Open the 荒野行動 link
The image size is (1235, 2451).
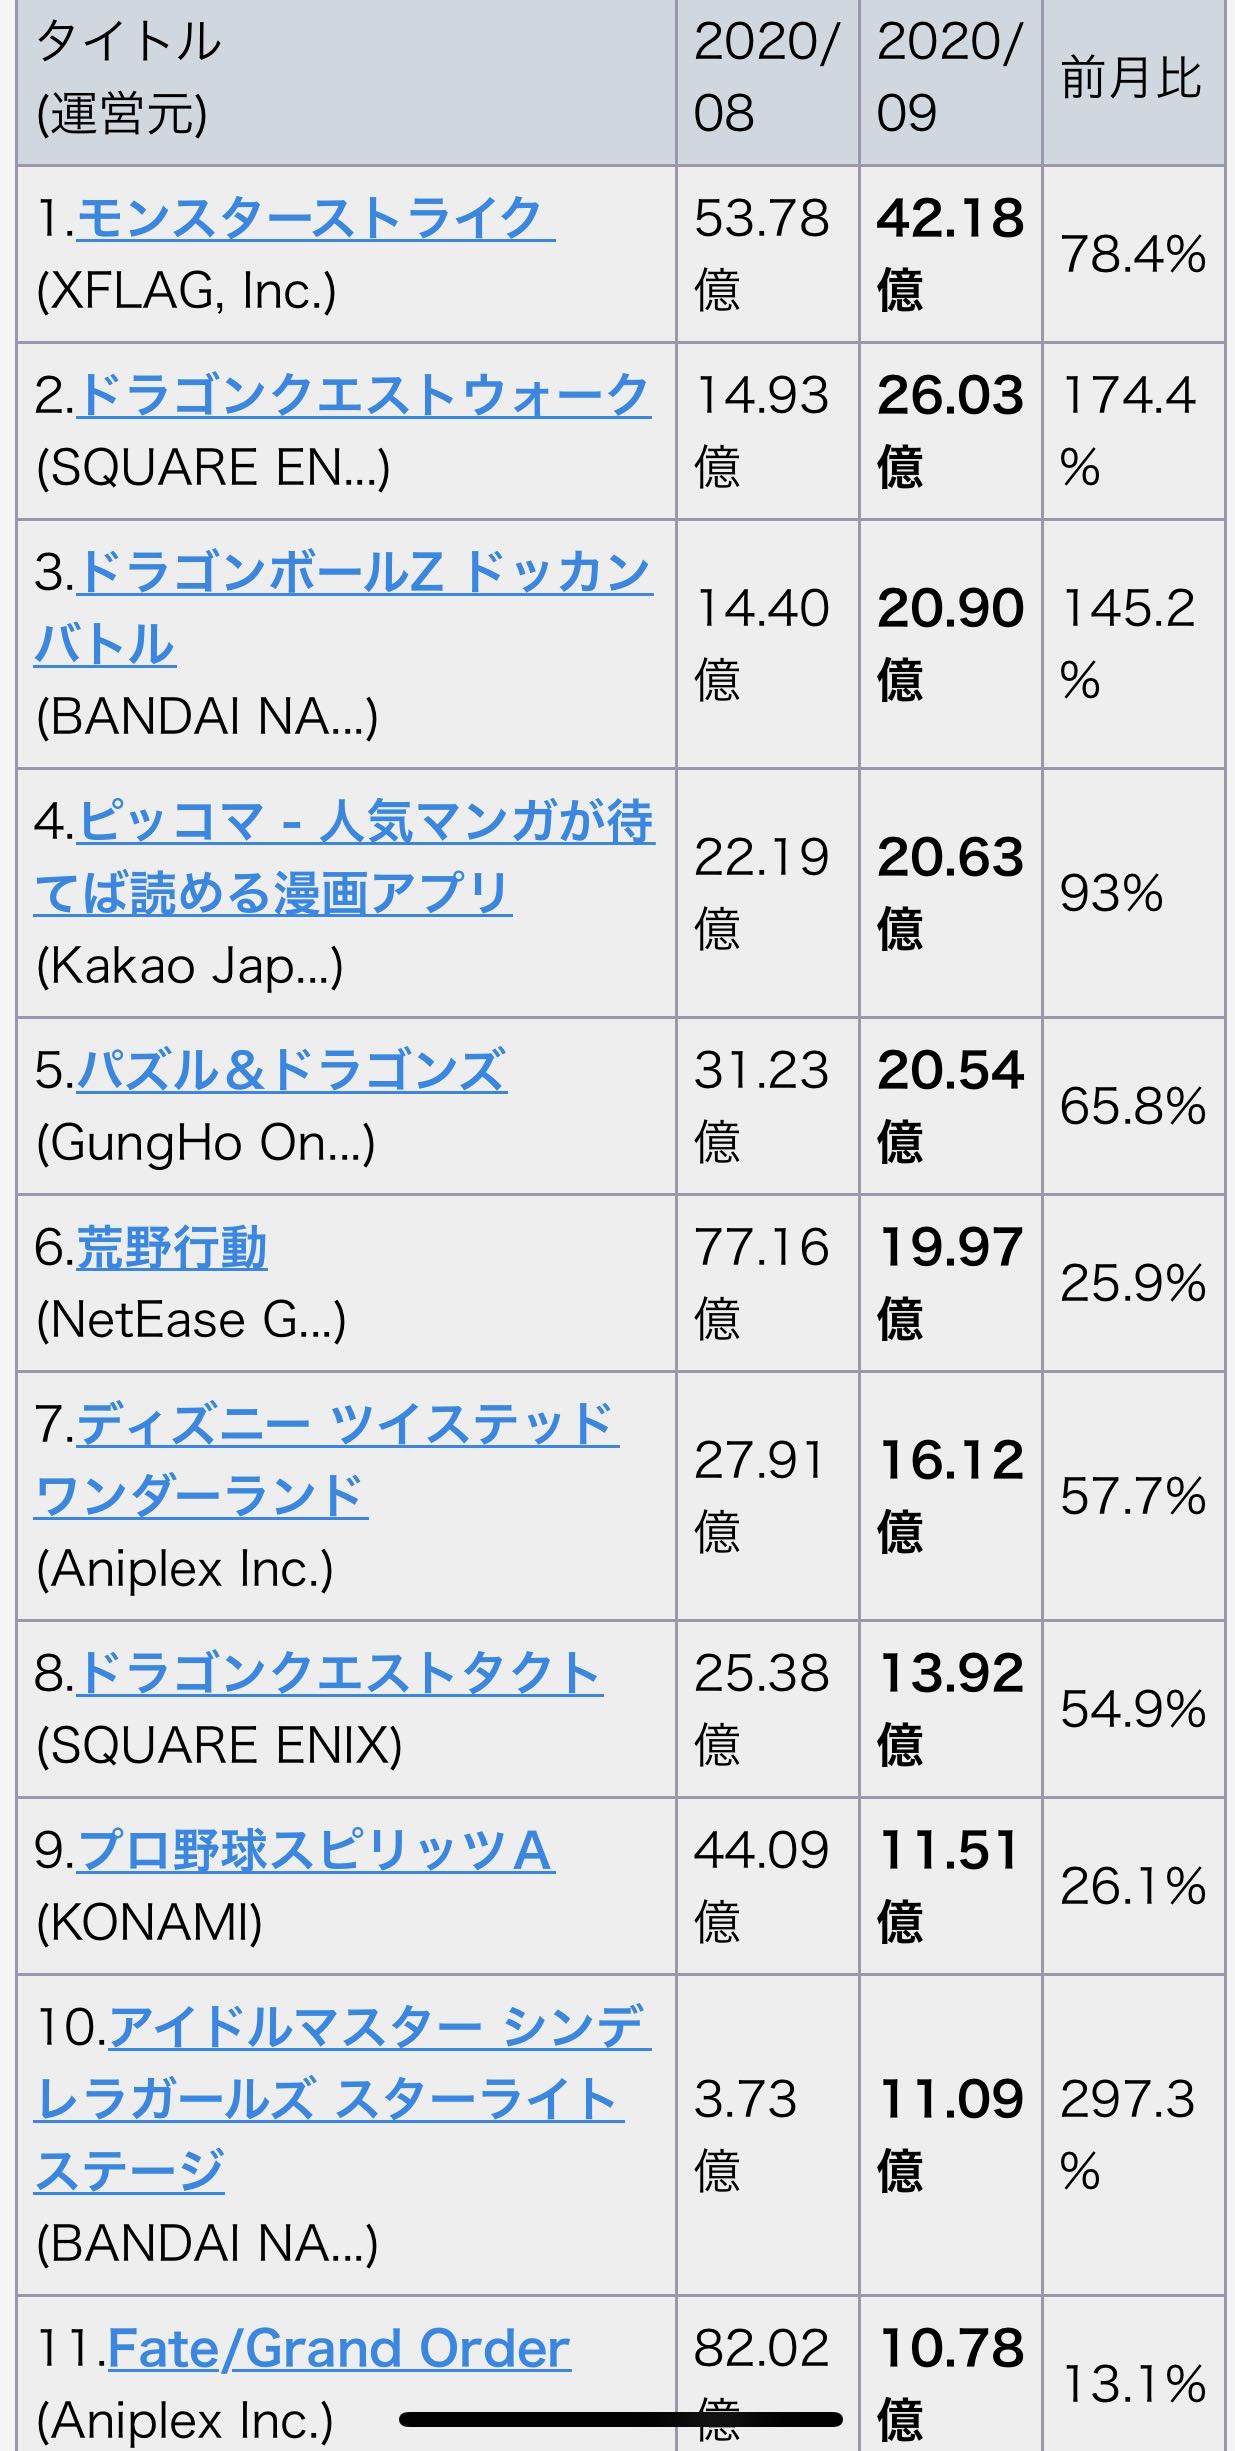(172, 1248)
